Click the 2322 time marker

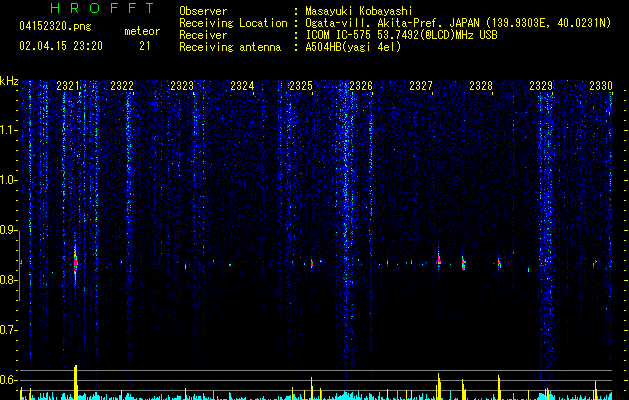tap(122, 85)
